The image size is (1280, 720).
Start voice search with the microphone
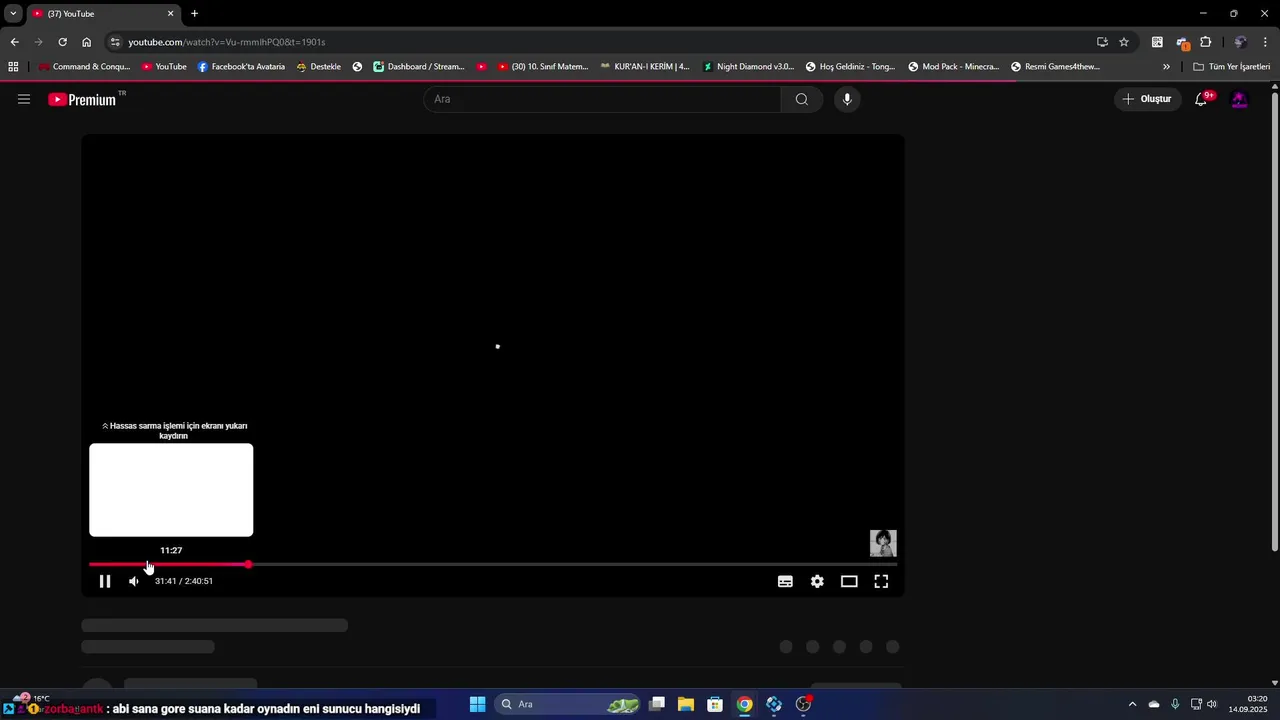847,99
